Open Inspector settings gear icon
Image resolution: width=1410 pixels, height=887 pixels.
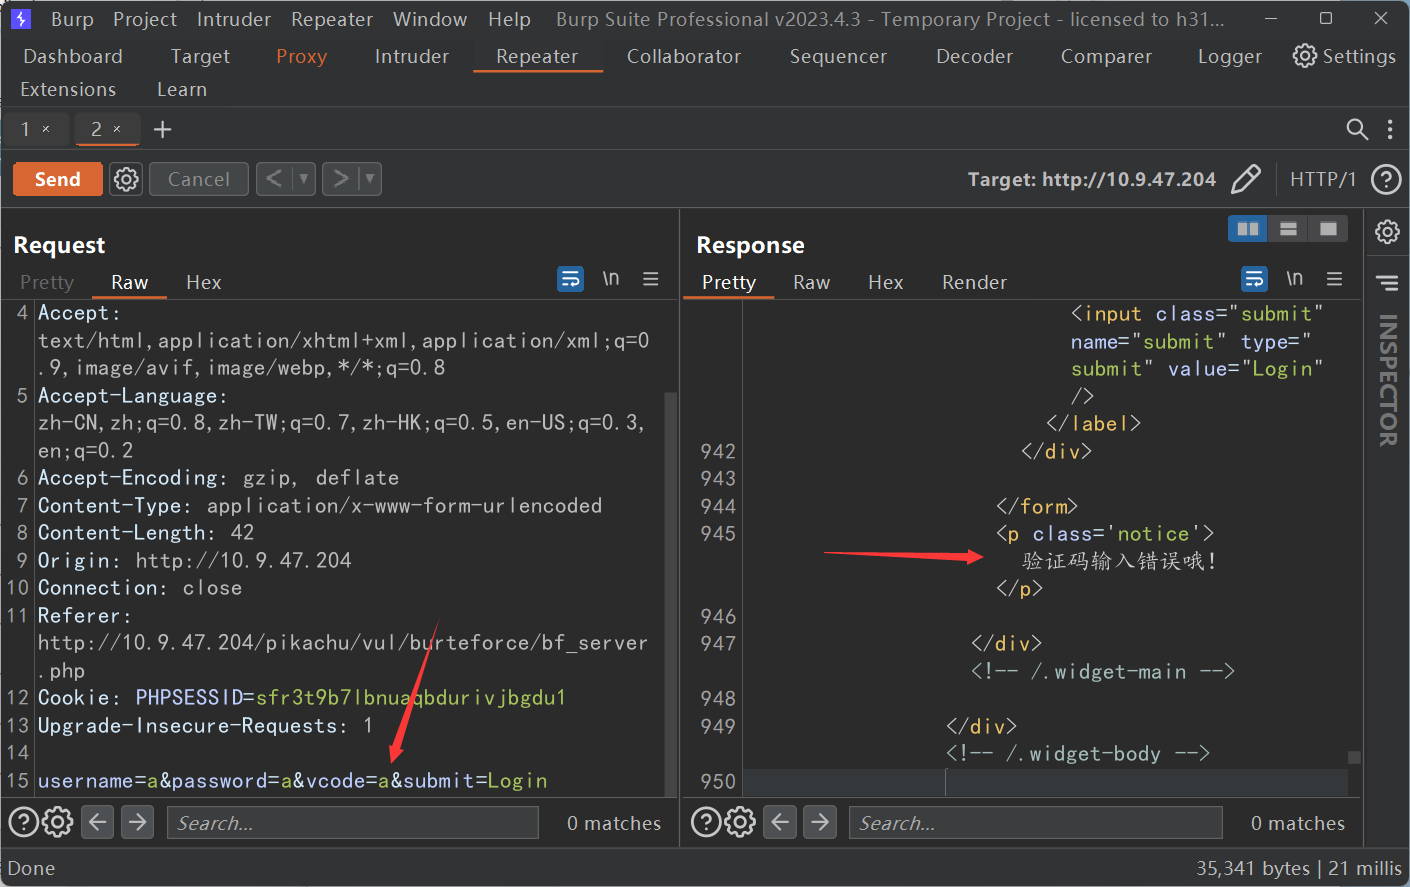pyautogui.click(x=1387, y=232)
